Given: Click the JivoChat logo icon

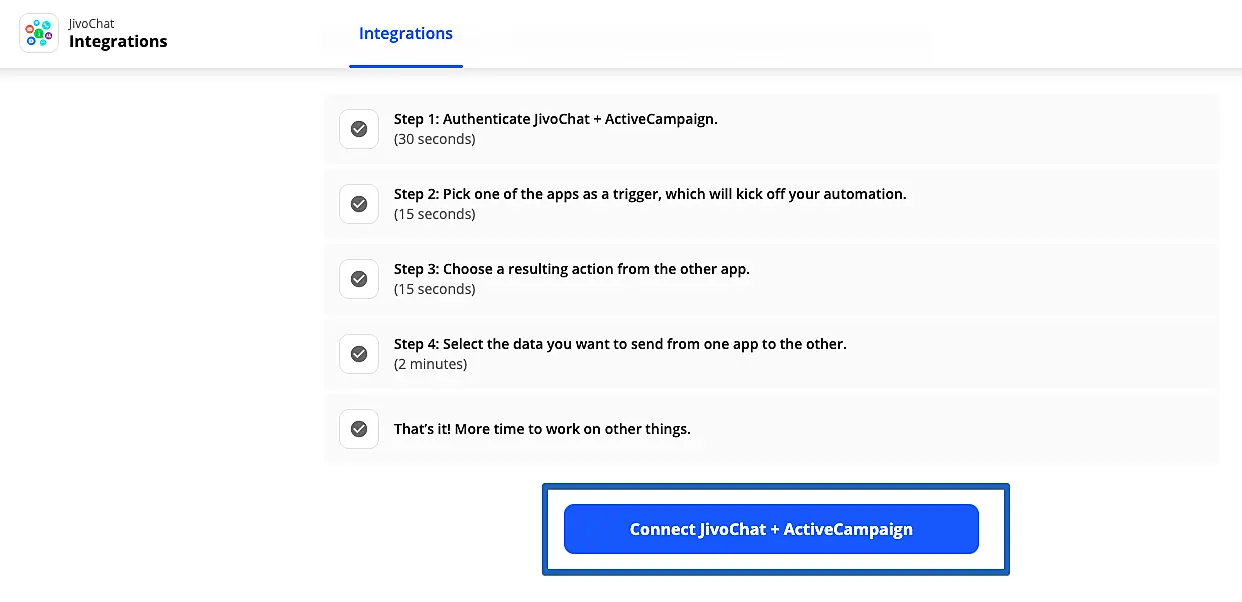Looking at the screenshot, I should point(39,33).
